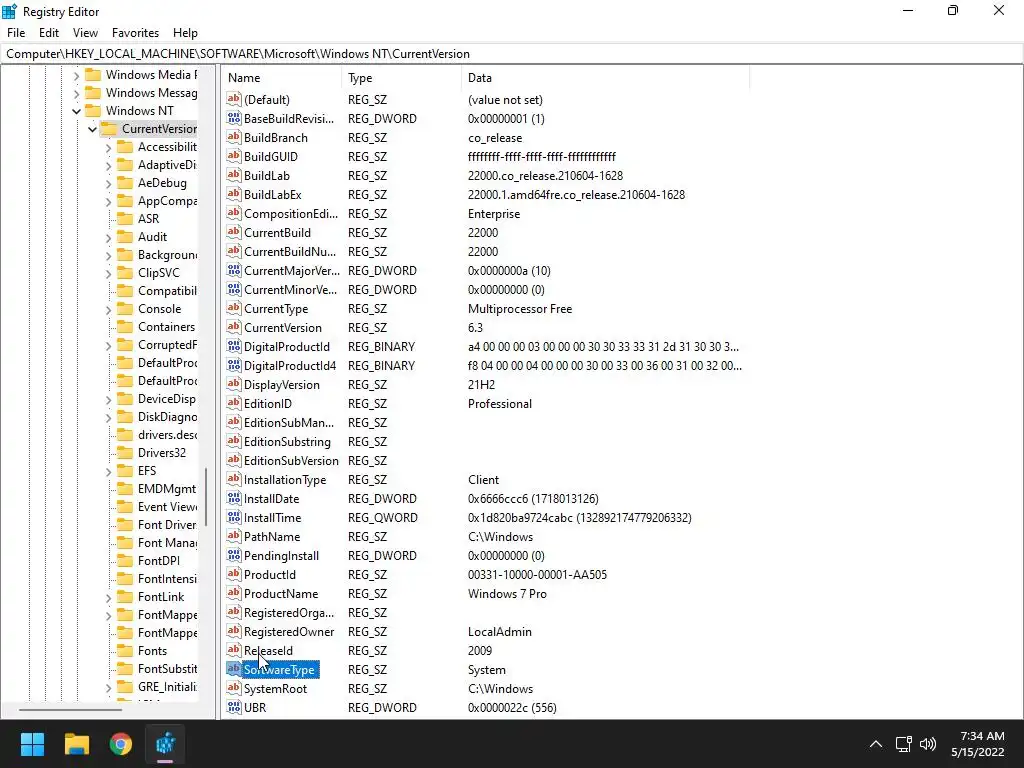Show hidden system tray icons

click(876, 744)
